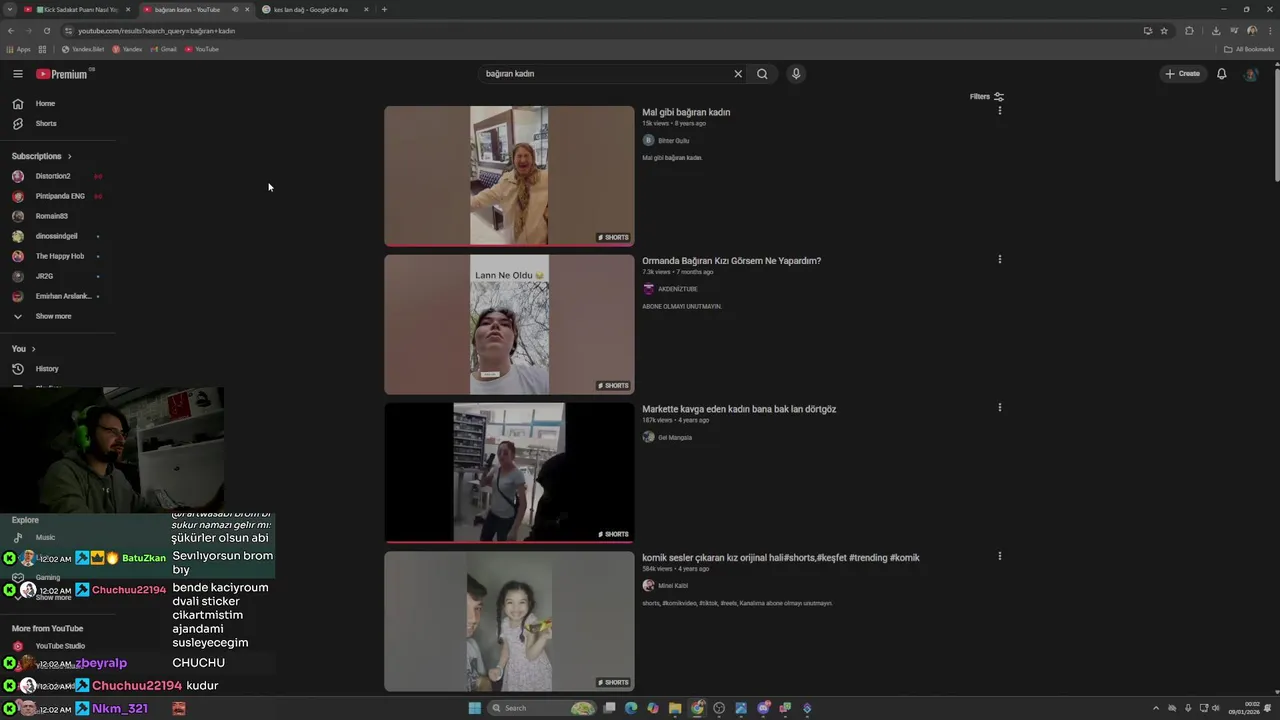Open watch History

(58, 369)
